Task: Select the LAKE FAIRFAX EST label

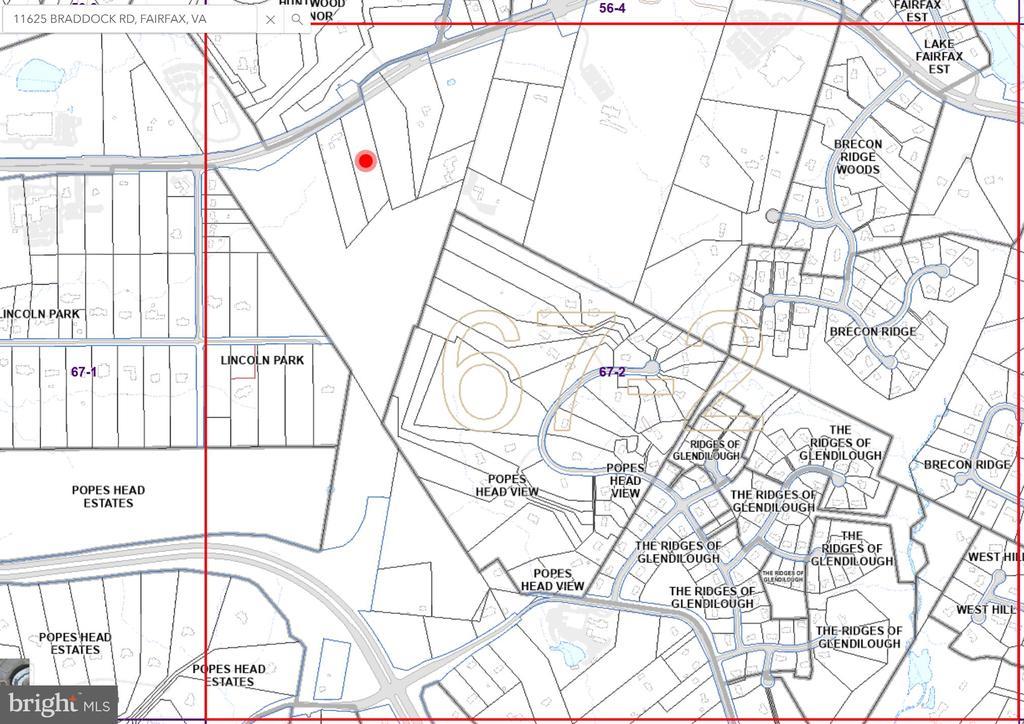Action: click(938, 57)
